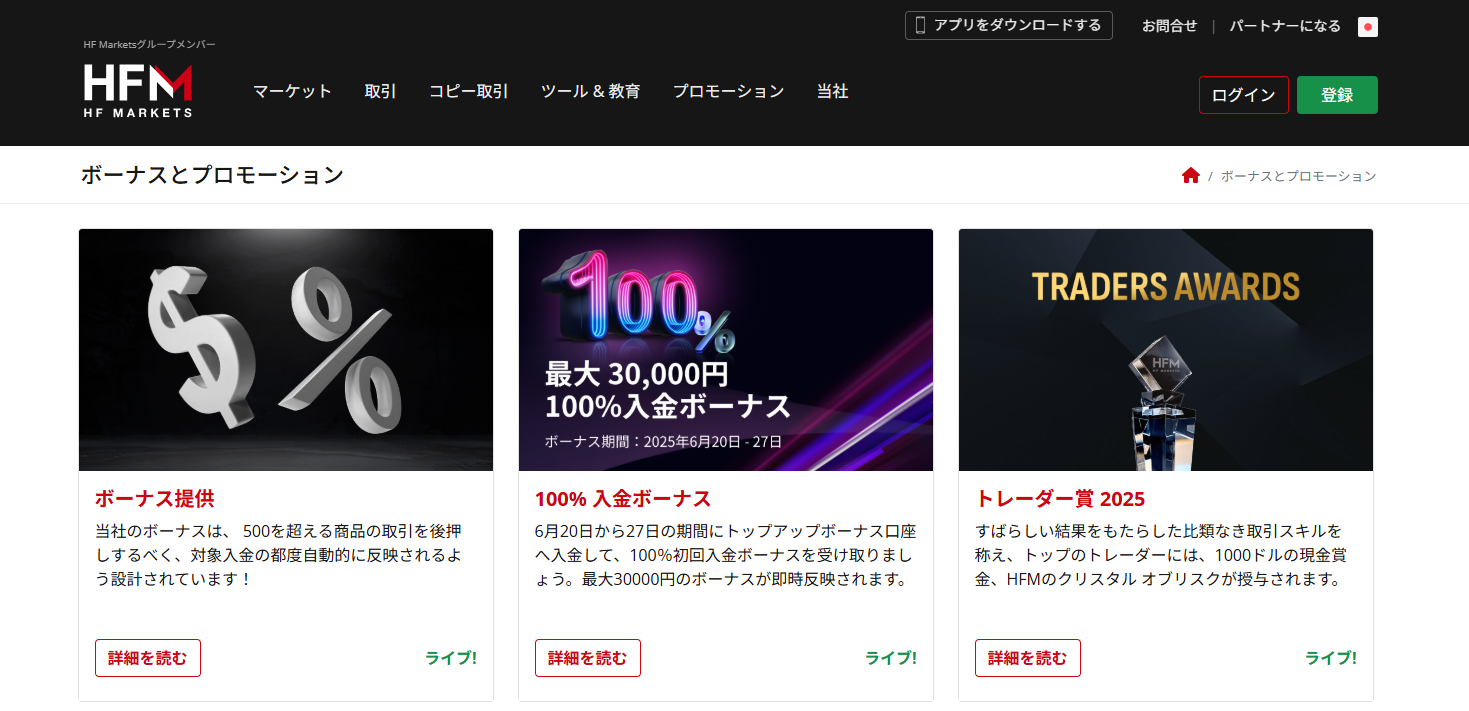Click アプリをダウンロードする button
Screen dimensions: 1469x711
[1008, 26]
